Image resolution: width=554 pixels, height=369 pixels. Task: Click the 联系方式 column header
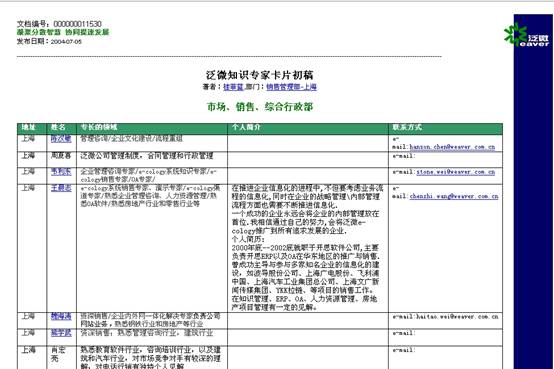pyautogui.click(x=407, y=127)
